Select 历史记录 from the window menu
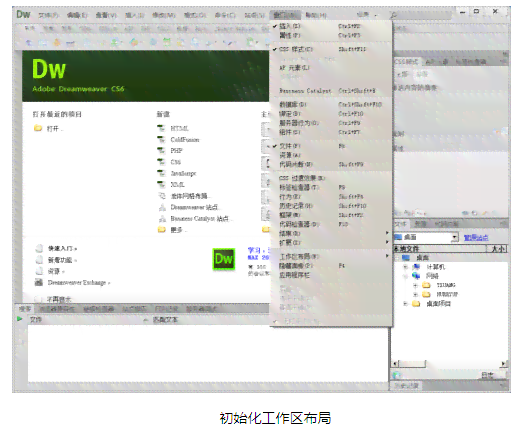 [x=331, y=206]
